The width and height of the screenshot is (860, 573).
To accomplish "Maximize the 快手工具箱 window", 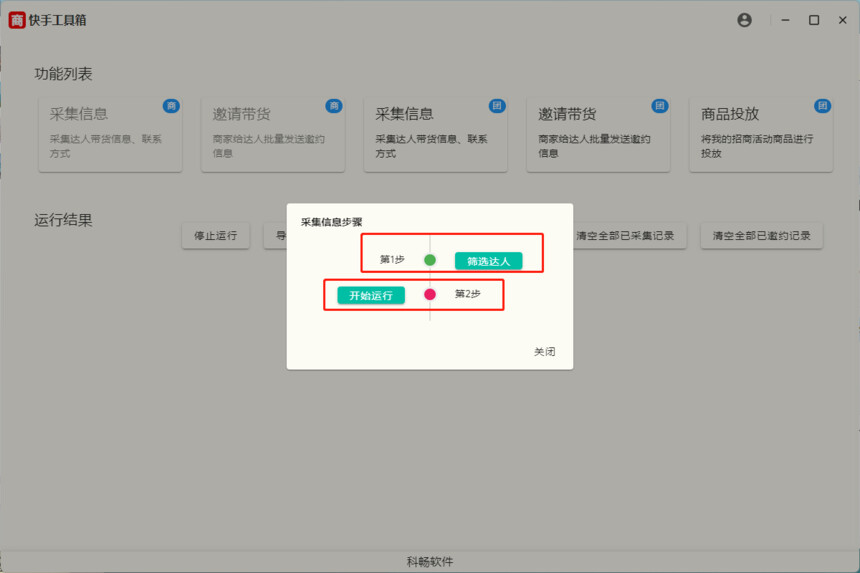I will pyautogui.click(x=814, y=20).
